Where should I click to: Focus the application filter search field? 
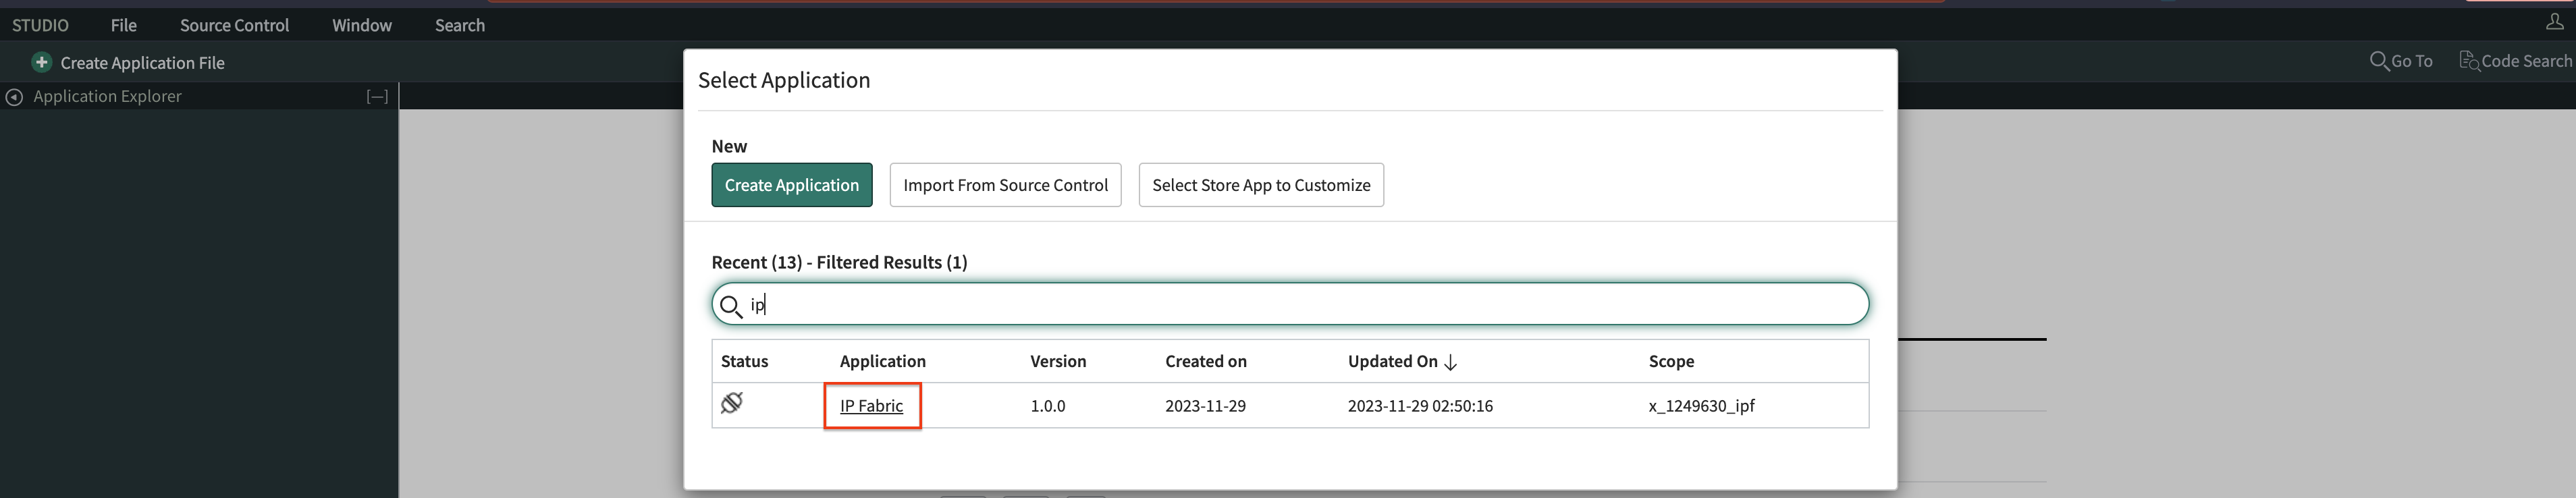[1300, 305]
